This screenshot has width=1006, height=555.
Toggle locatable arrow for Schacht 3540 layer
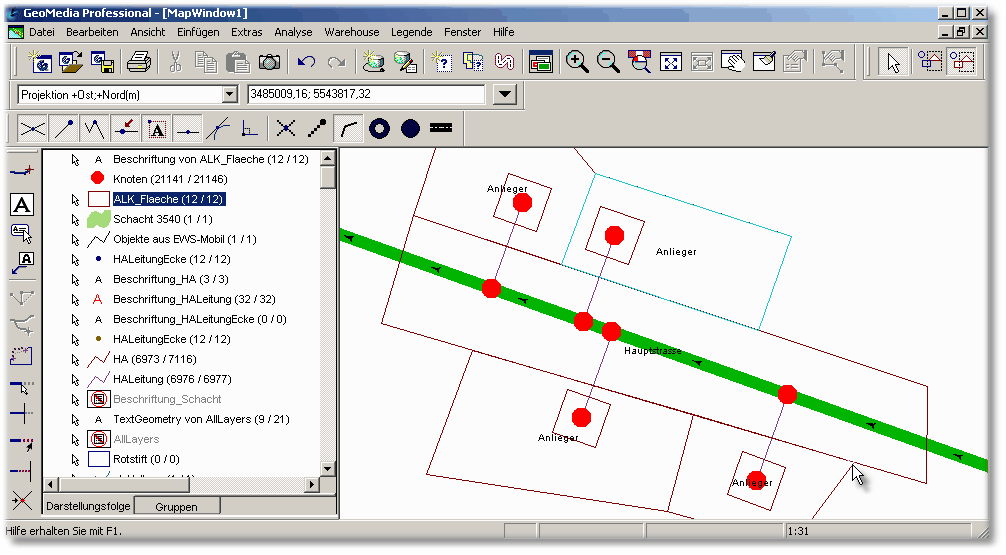click(75, 219)
